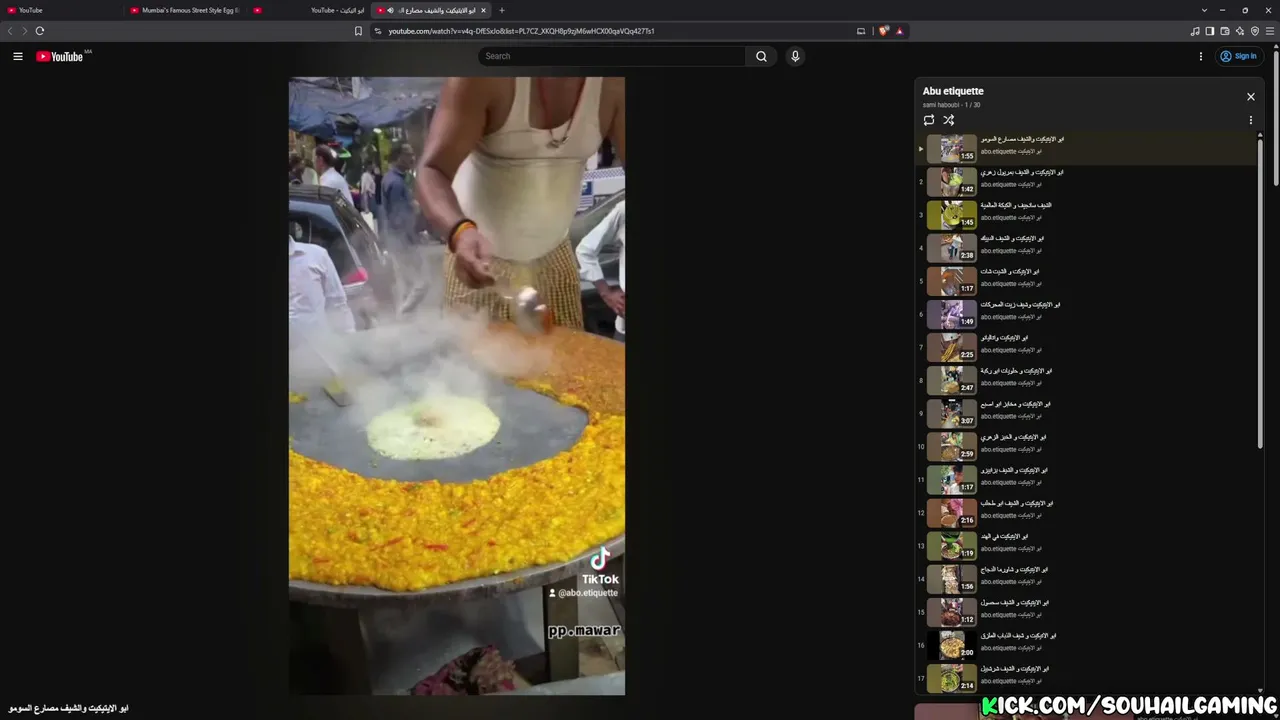Open YouTube settings three-dot menu
The width and height of the screenshot is (1280, 720).
(1201, 56)
